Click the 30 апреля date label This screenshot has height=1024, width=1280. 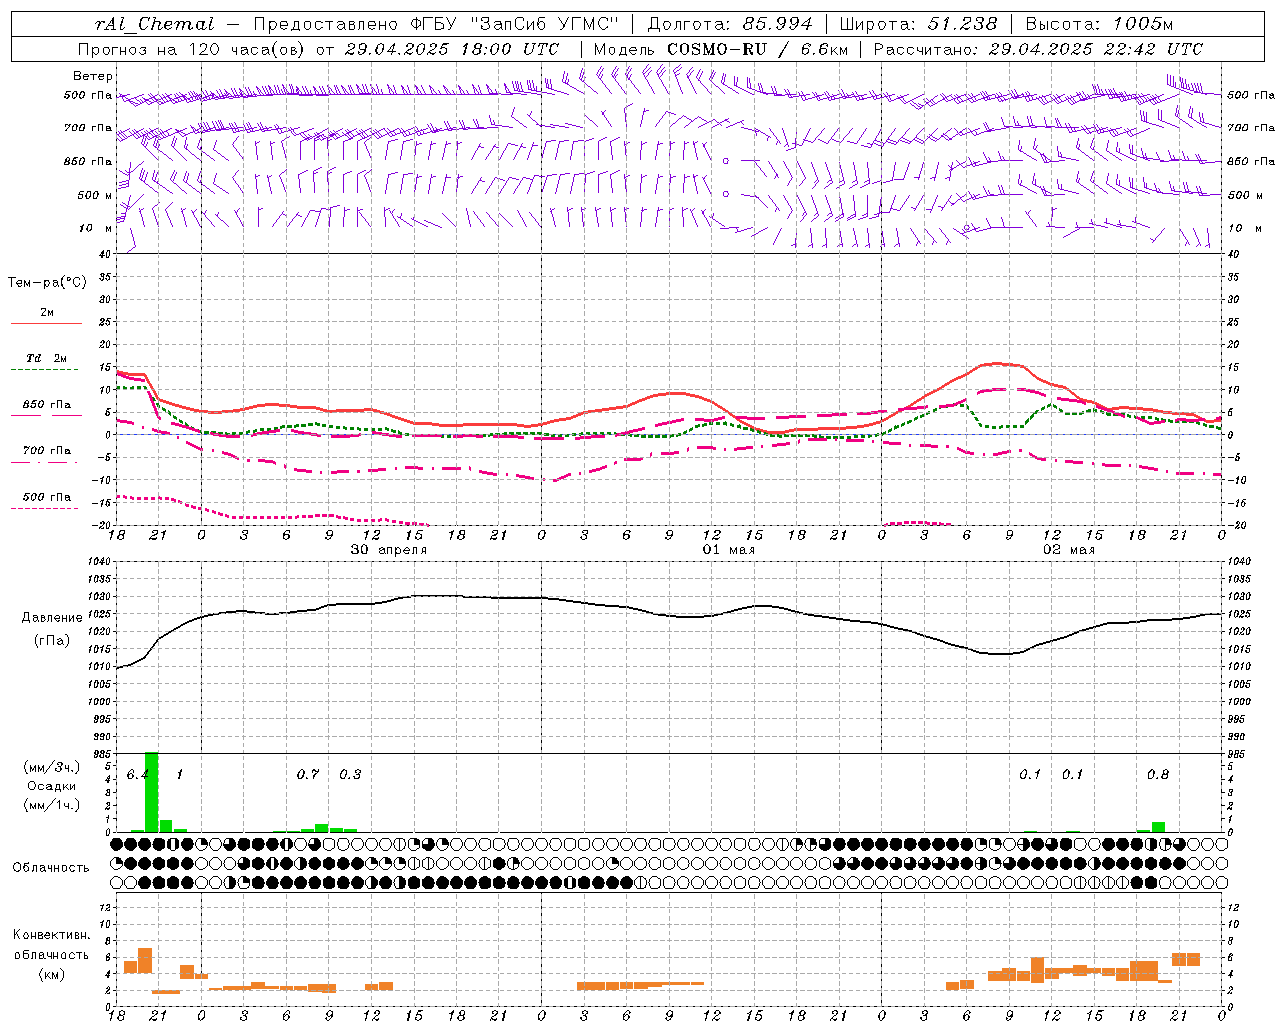[388, 550]
